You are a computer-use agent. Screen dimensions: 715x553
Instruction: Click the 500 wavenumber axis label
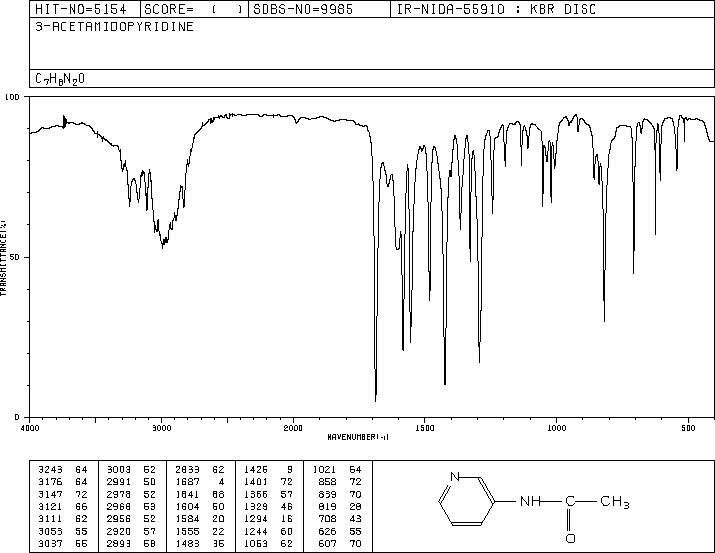click(x=688, y=428)
